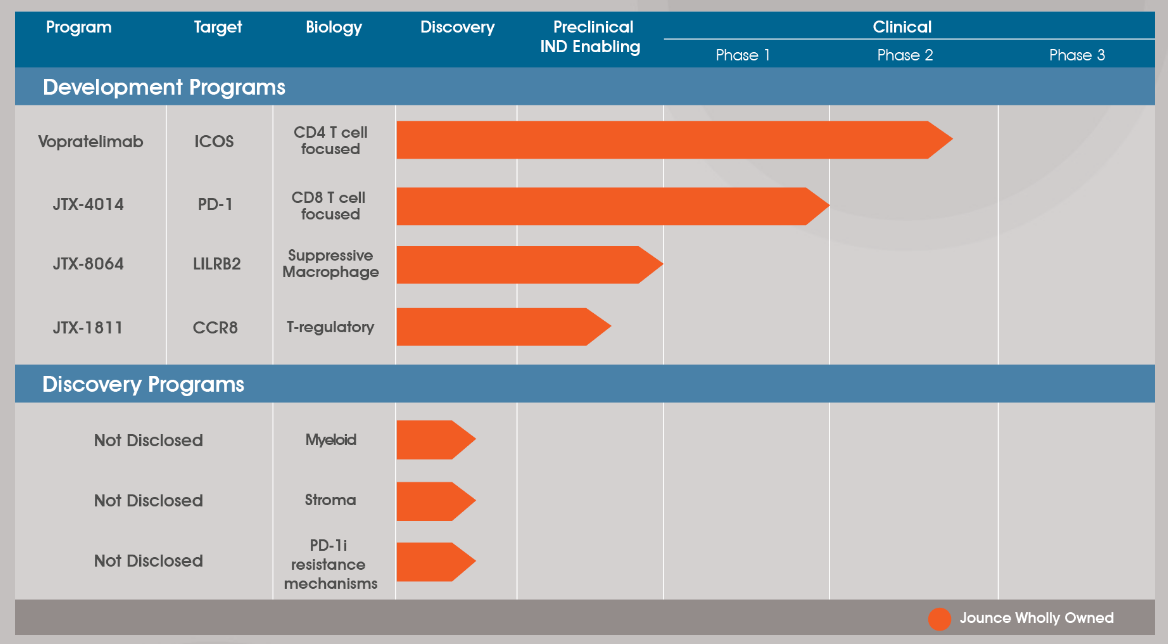The width and height of the screenshot is (1168, 644).
Task: Click the Biology column header
Action: [334, 28]
